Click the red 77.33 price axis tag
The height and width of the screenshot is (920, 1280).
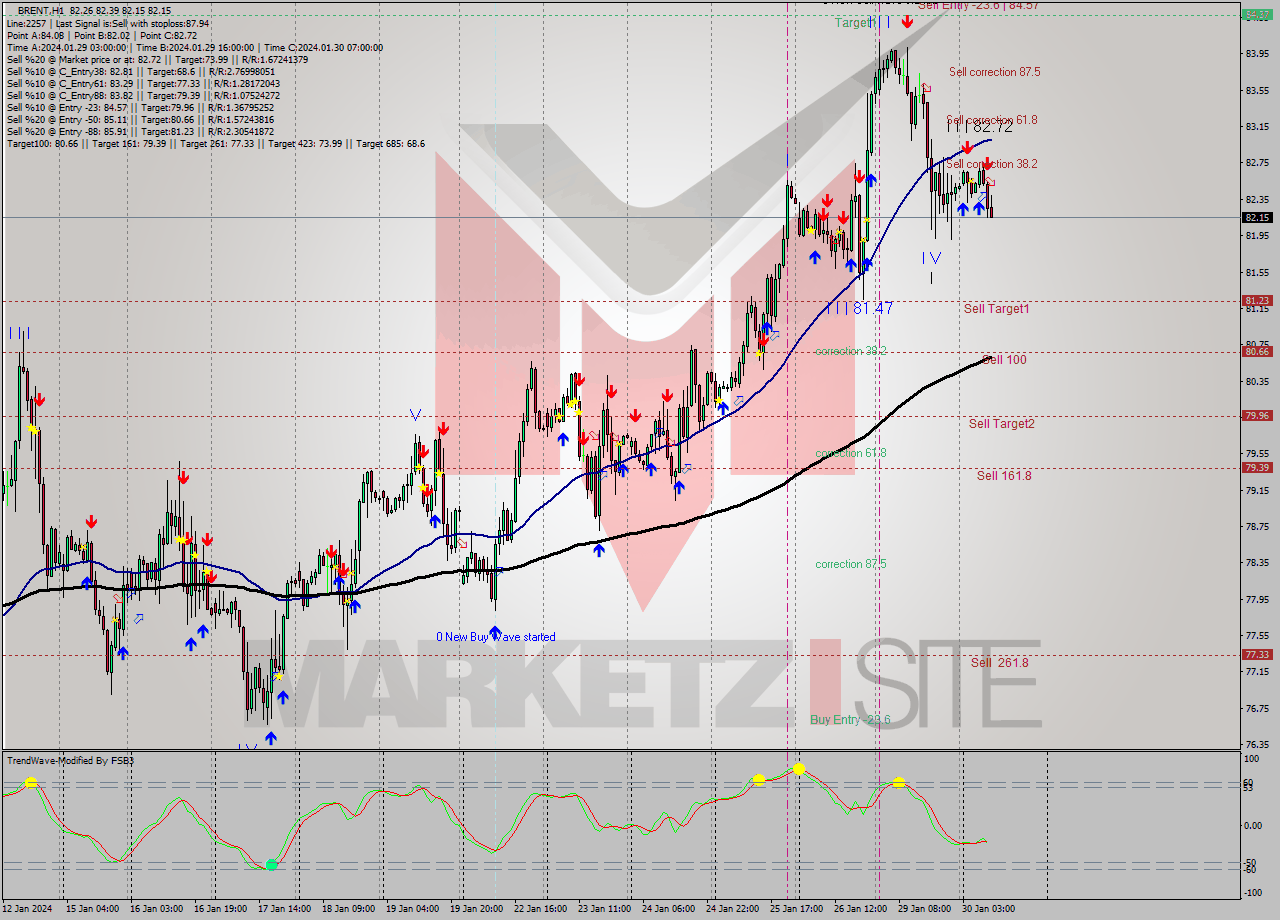[1257, 654]
